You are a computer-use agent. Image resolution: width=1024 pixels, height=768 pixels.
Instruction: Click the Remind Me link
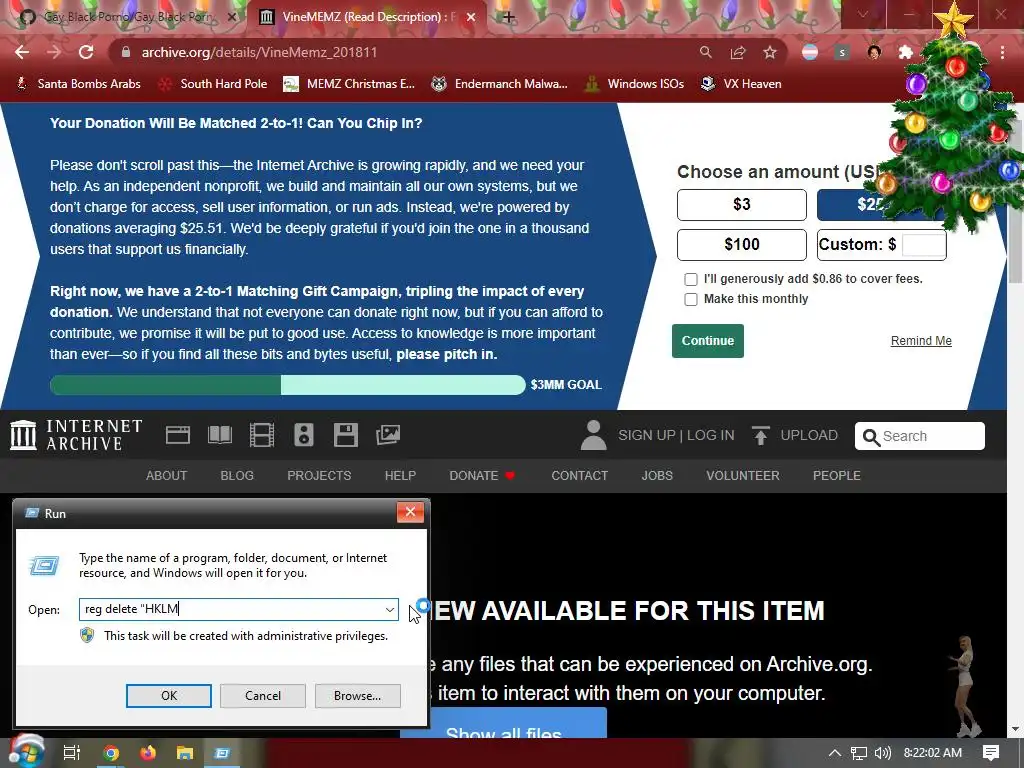(x=921, y=341)
